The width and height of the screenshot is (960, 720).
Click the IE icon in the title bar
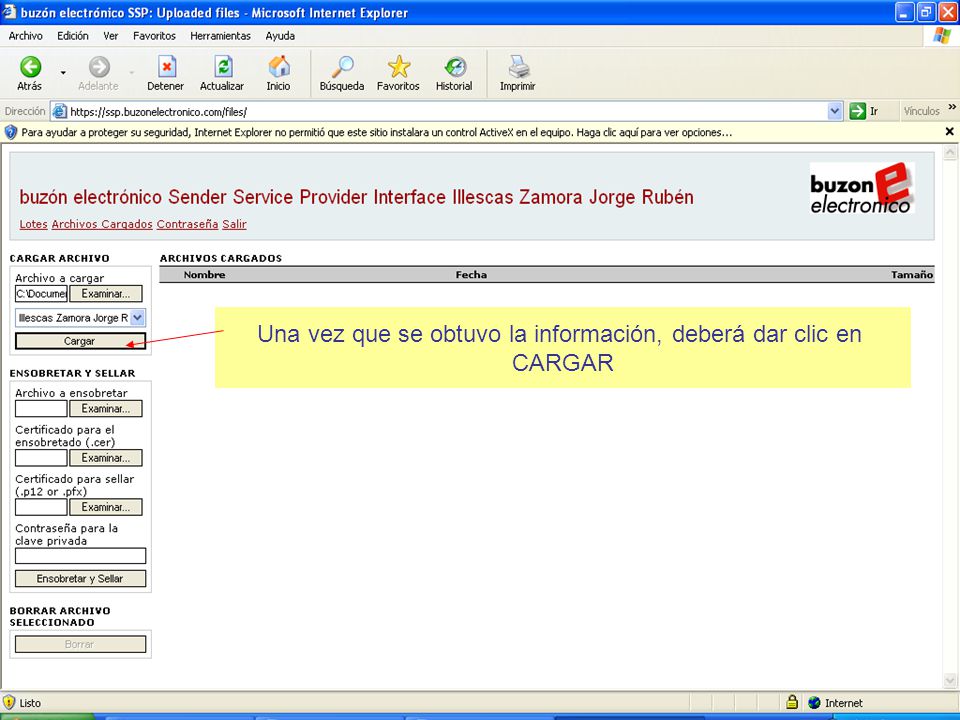[9, 12]
